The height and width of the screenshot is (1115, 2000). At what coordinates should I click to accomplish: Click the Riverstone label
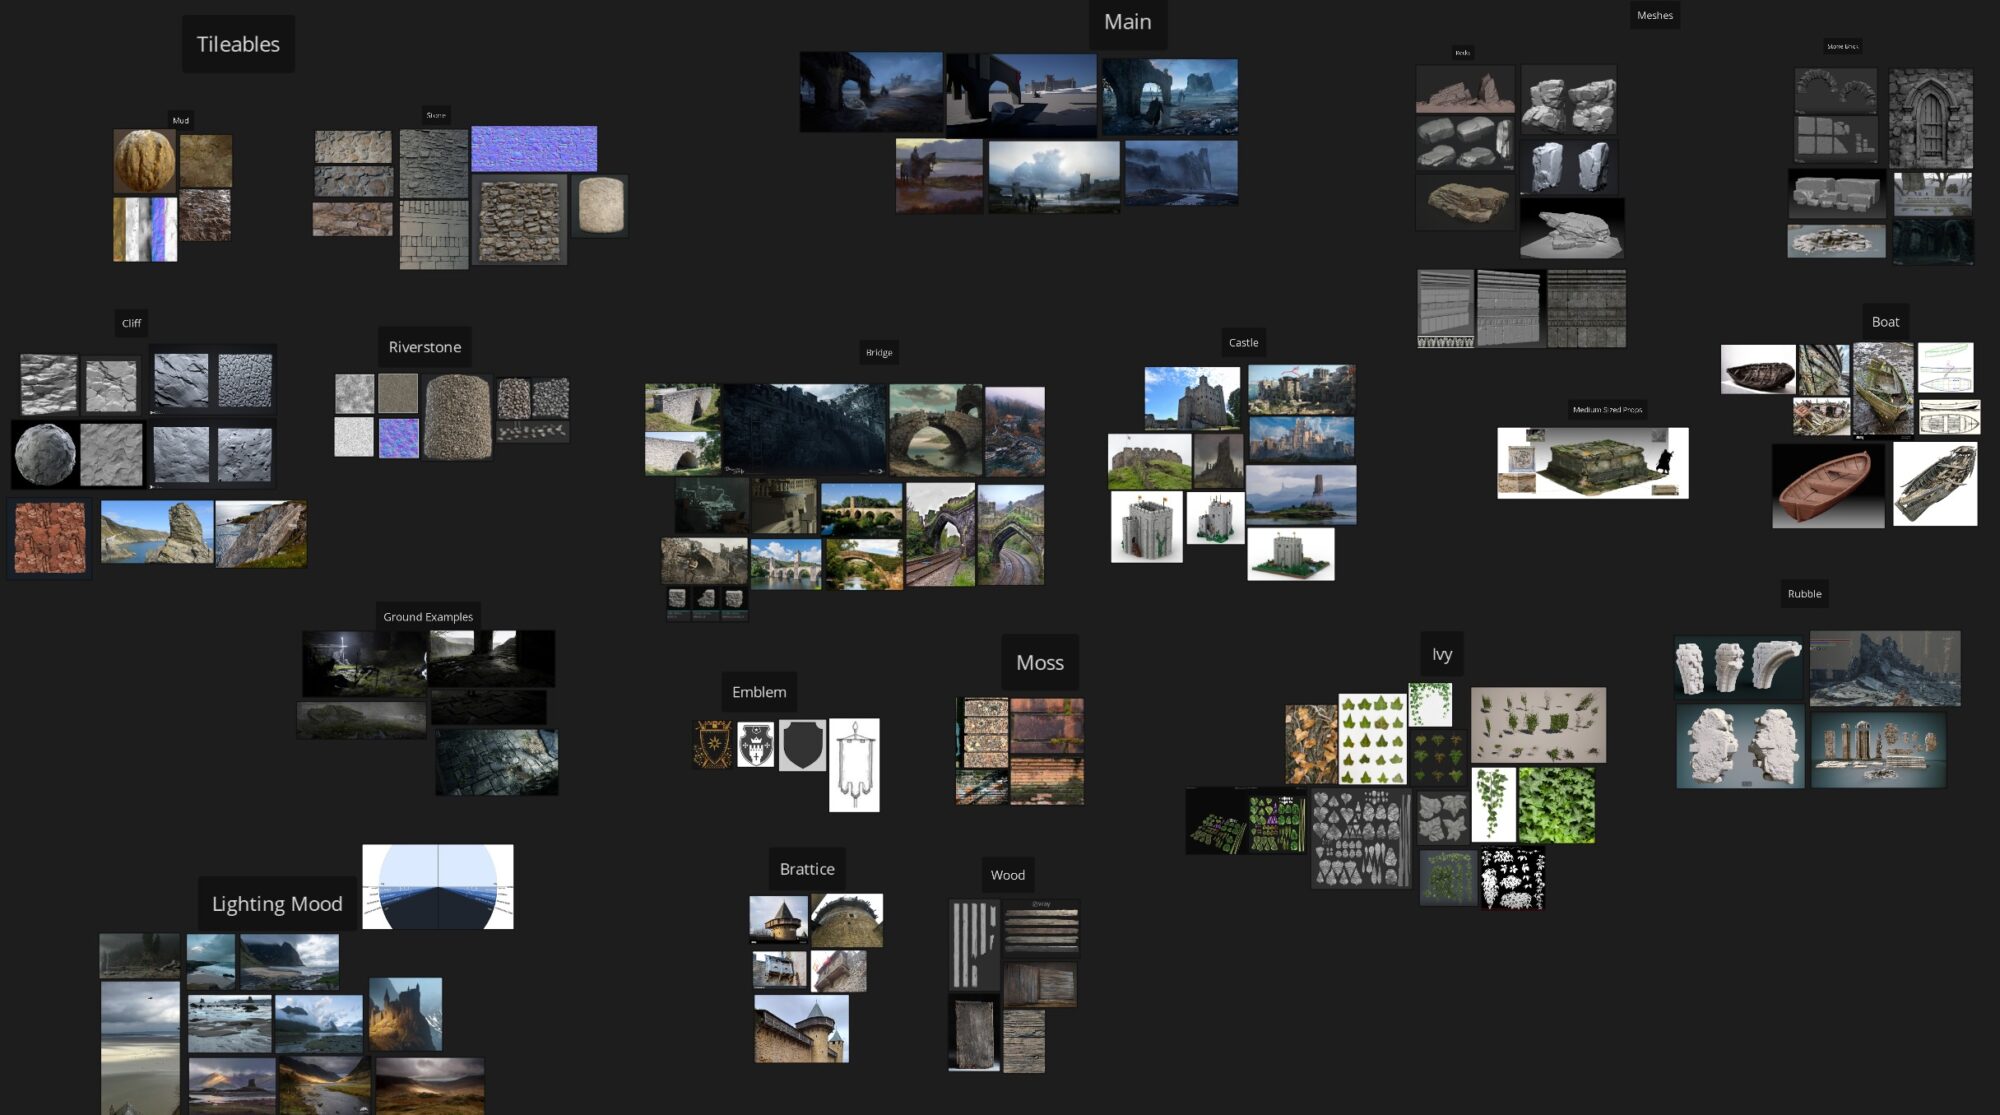click(x=424, y=347)
